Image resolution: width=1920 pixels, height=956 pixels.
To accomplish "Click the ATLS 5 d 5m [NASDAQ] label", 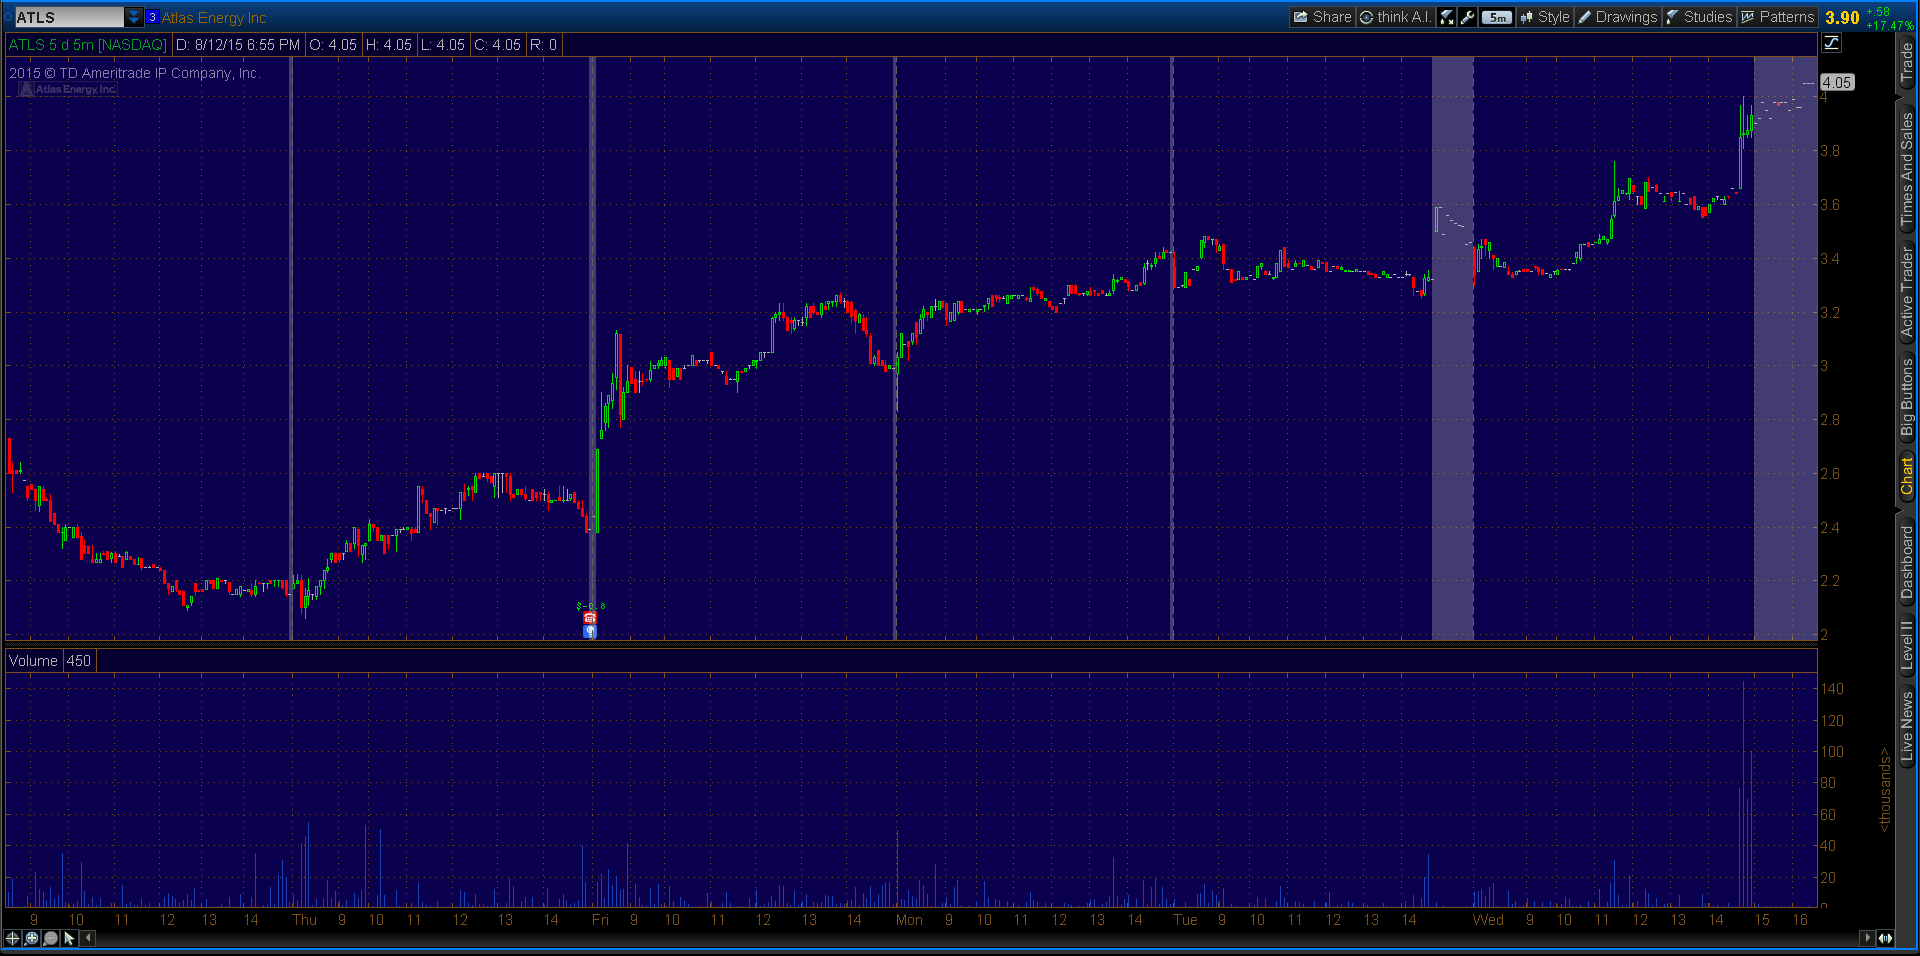I will [x=88, y=45].
